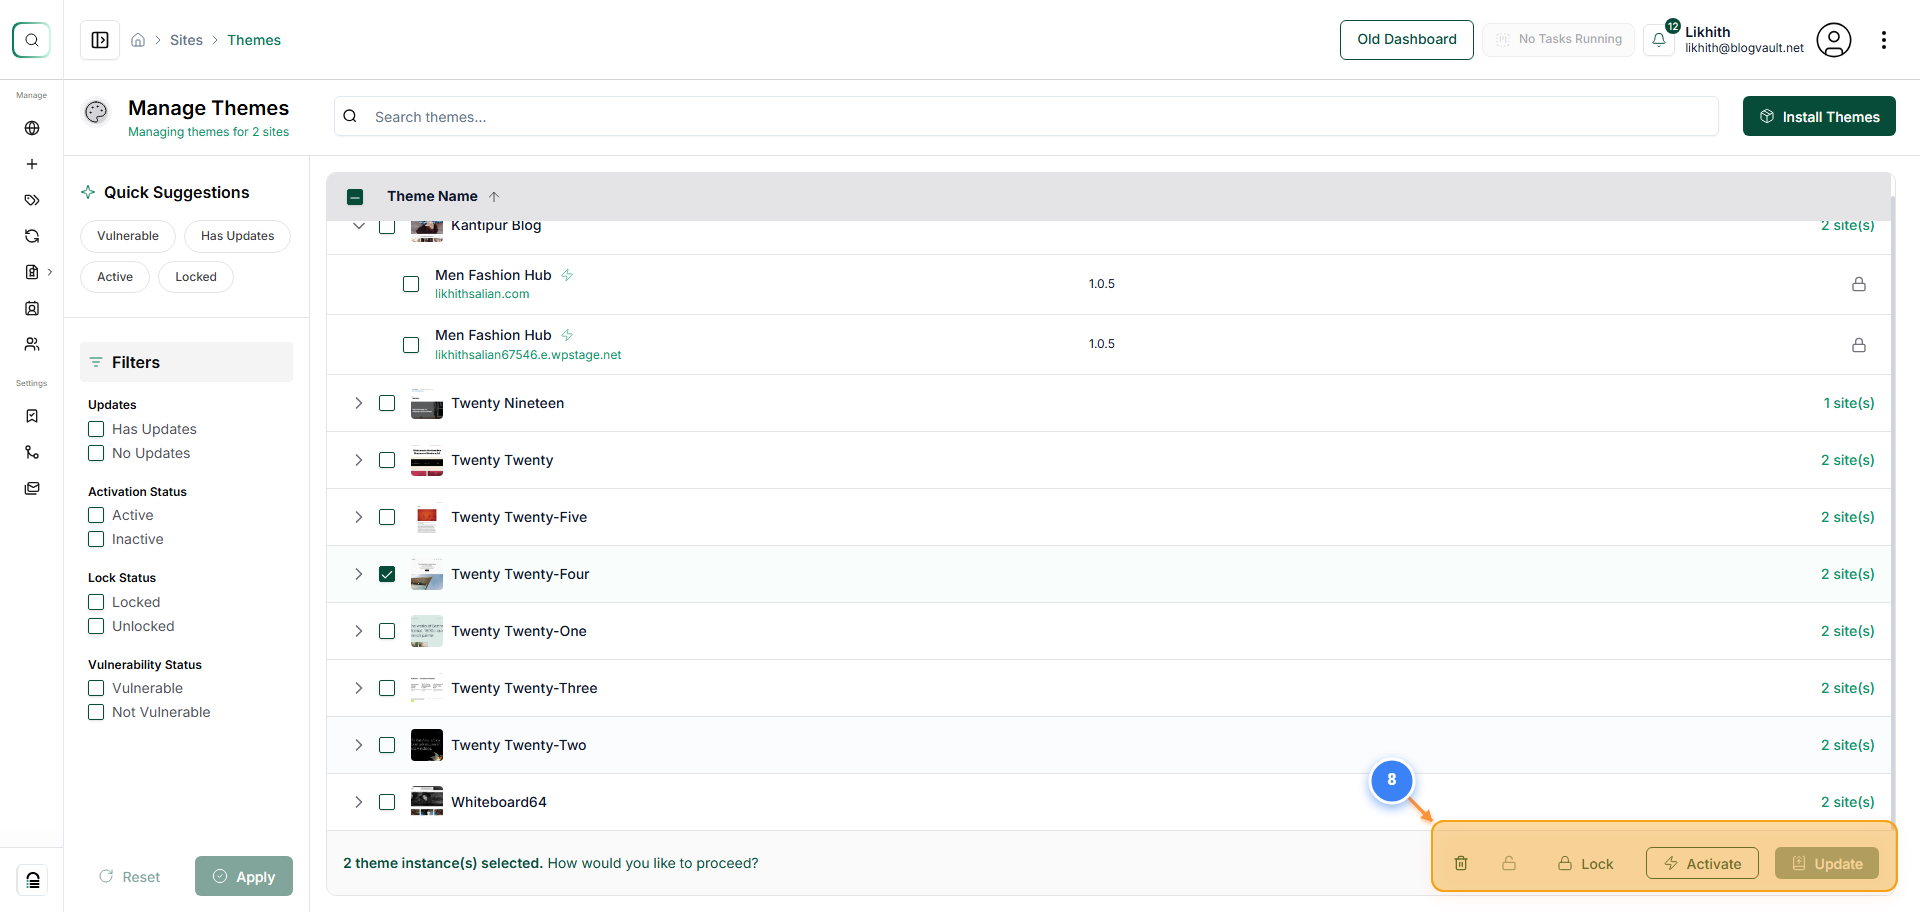1920x912 pixels.
Task: Click the unlock icon in the bulk action bar
Action: [x=1509, y=862]
